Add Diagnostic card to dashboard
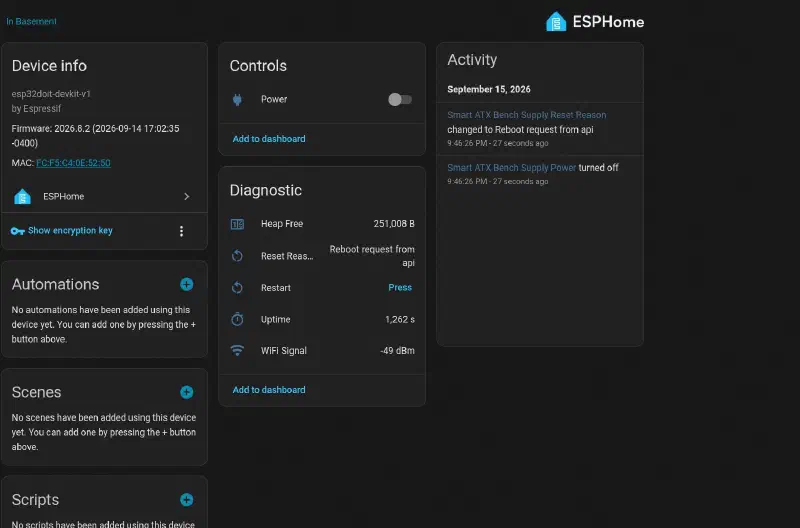This screenshot has width=800, height=528. point(269,390)
